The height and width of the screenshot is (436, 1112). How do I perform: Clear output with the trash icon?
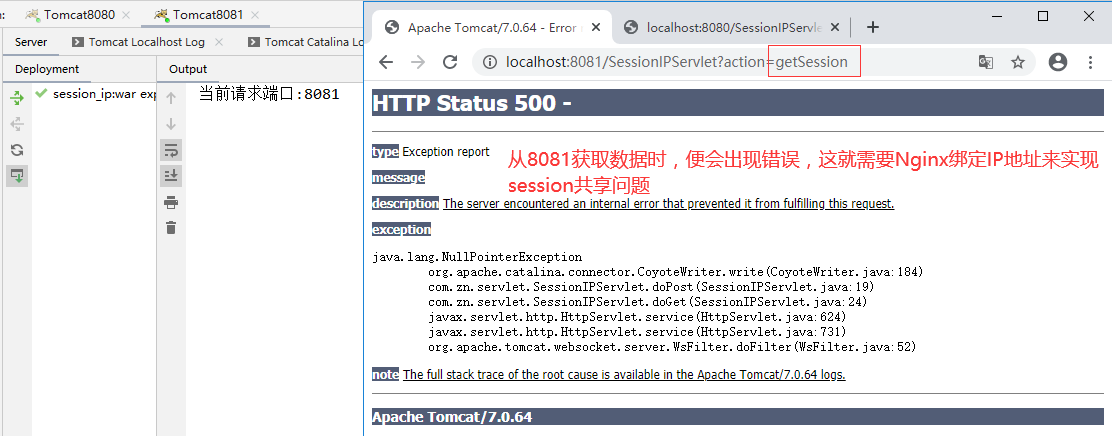pyautogui.click(x=171, y=228)
